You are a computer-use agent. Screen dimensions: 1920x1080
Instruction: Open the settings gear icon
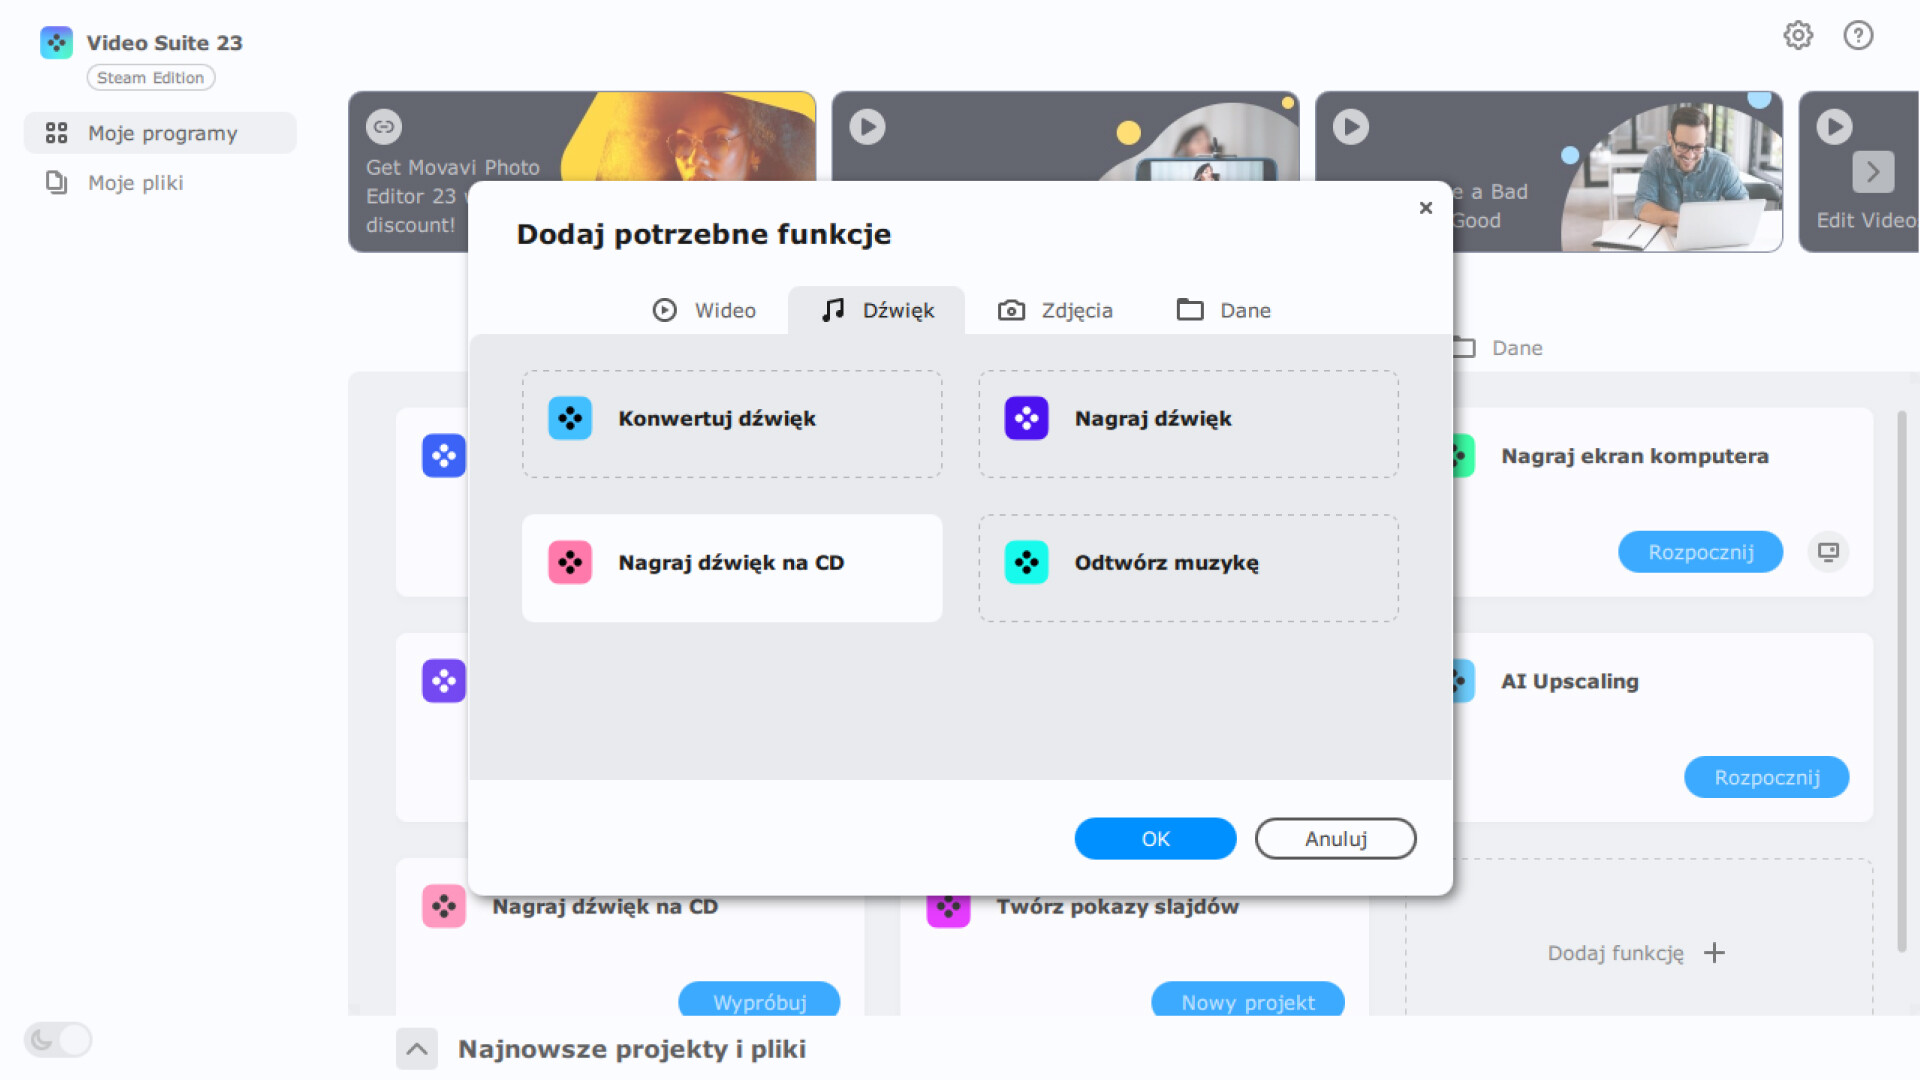(x=1798, y=36)
